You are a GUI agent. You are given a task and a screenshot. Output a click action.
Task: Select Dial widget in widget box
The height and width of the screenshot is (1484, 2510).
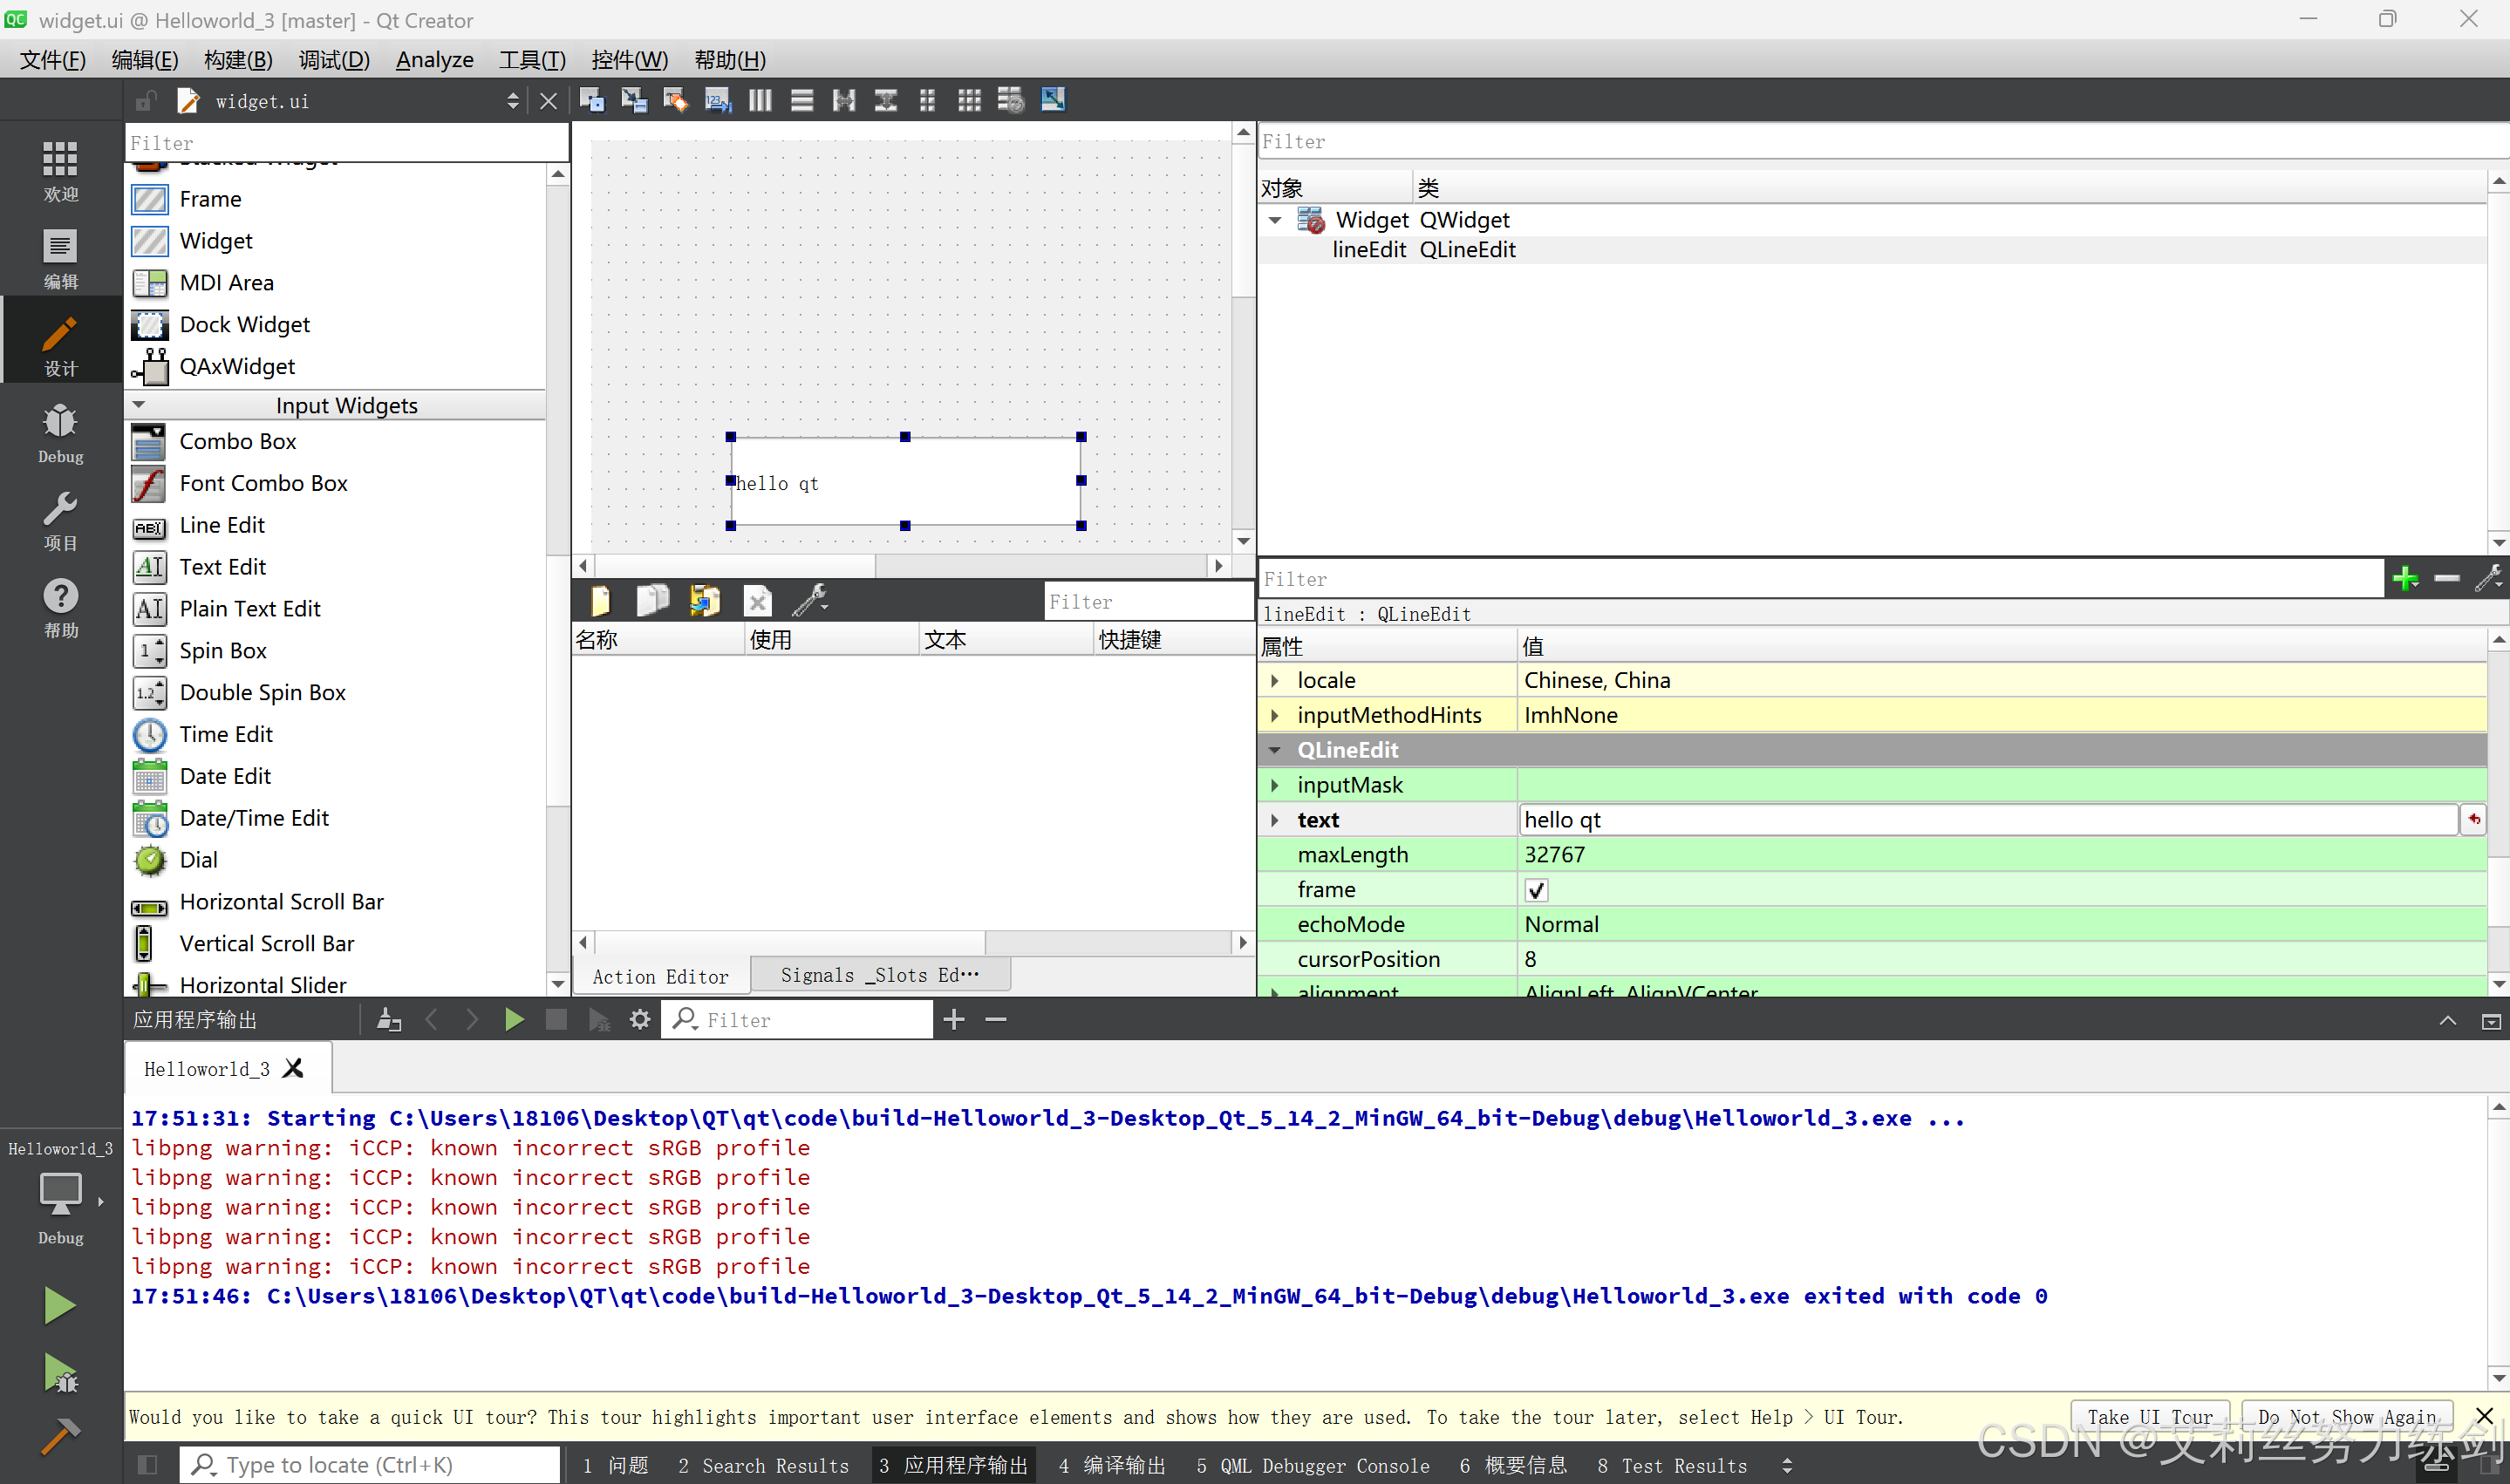click(x=198, y=860)
